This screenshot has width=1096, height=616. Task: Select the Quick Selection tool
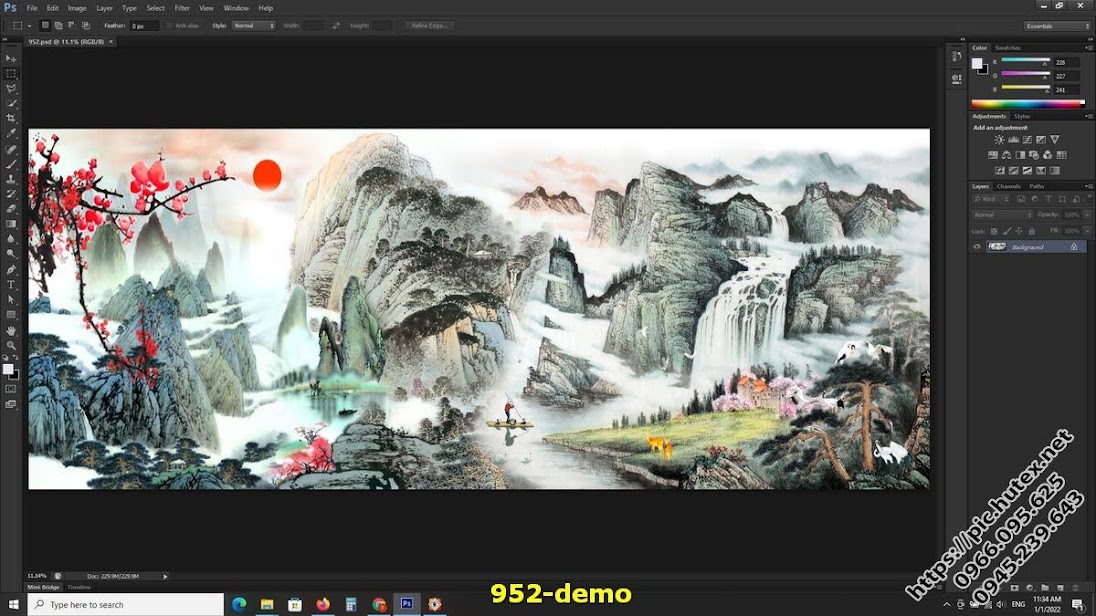pos(11,103)
